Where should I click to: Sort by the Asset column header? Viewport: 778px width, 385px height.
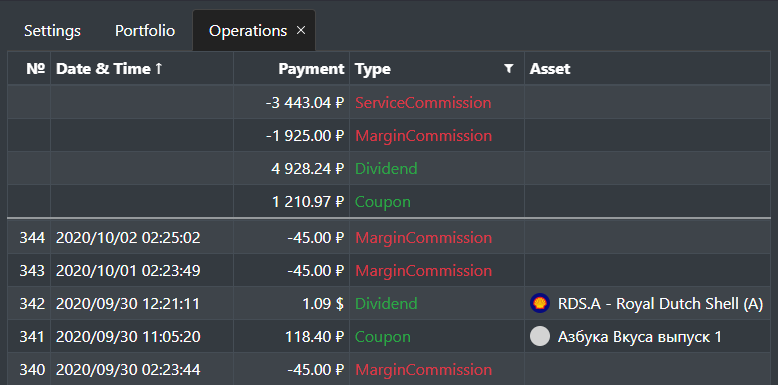pos(550,68)
